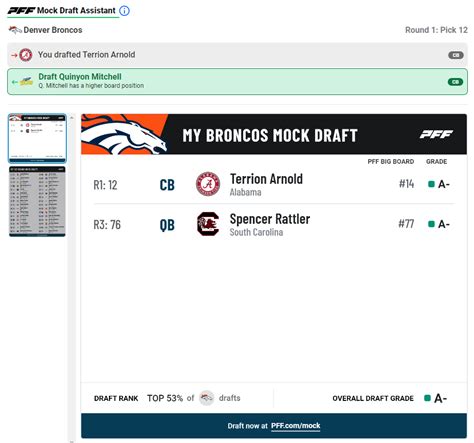Click the TOP 53% draft rank text

point(165,398)
